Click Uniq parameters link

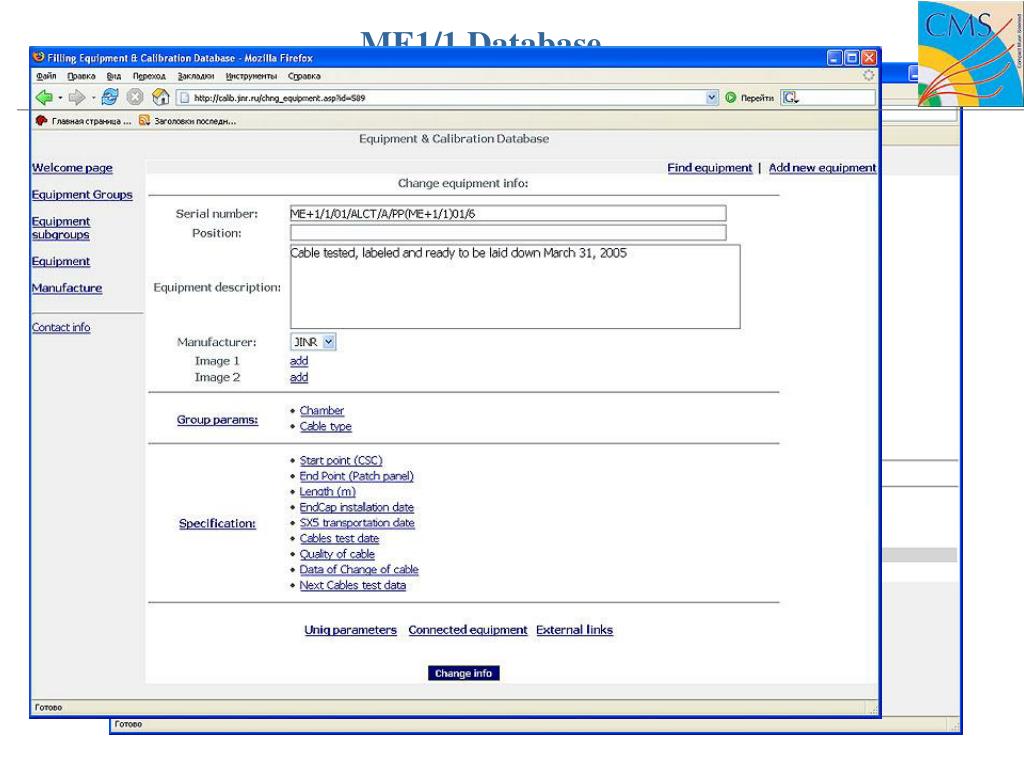(350, 630)
